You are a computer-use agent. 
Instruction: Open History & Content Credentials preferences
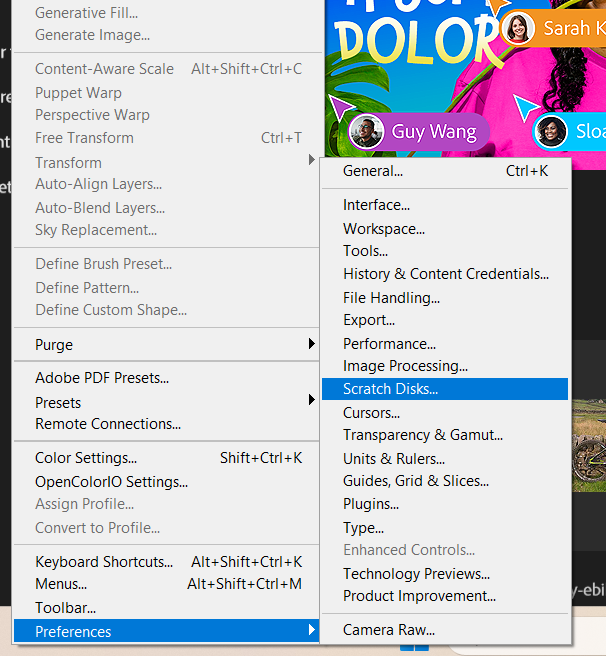(x=444, y=274)
